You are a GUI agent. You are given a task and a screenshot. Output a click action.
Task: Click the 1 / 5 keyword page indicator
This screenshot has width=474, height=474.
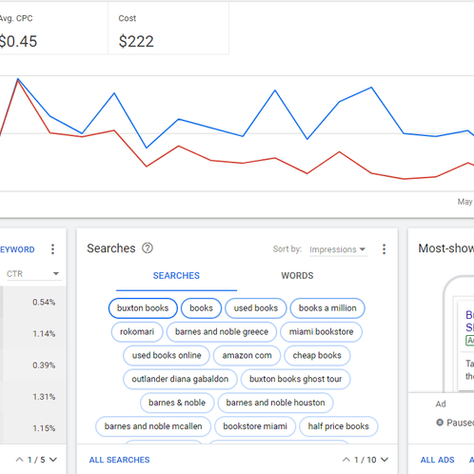pos(36,460)
